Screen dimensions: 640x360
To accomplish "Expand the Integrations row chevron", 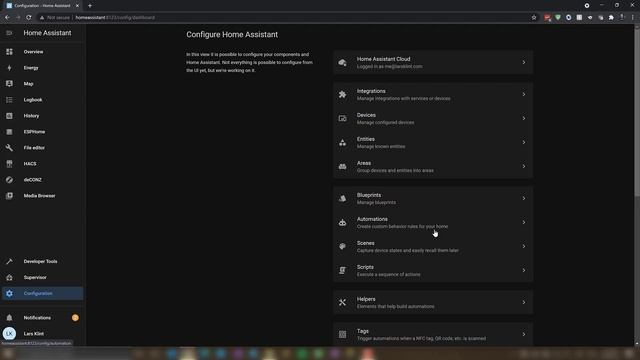I will (524, 94).
